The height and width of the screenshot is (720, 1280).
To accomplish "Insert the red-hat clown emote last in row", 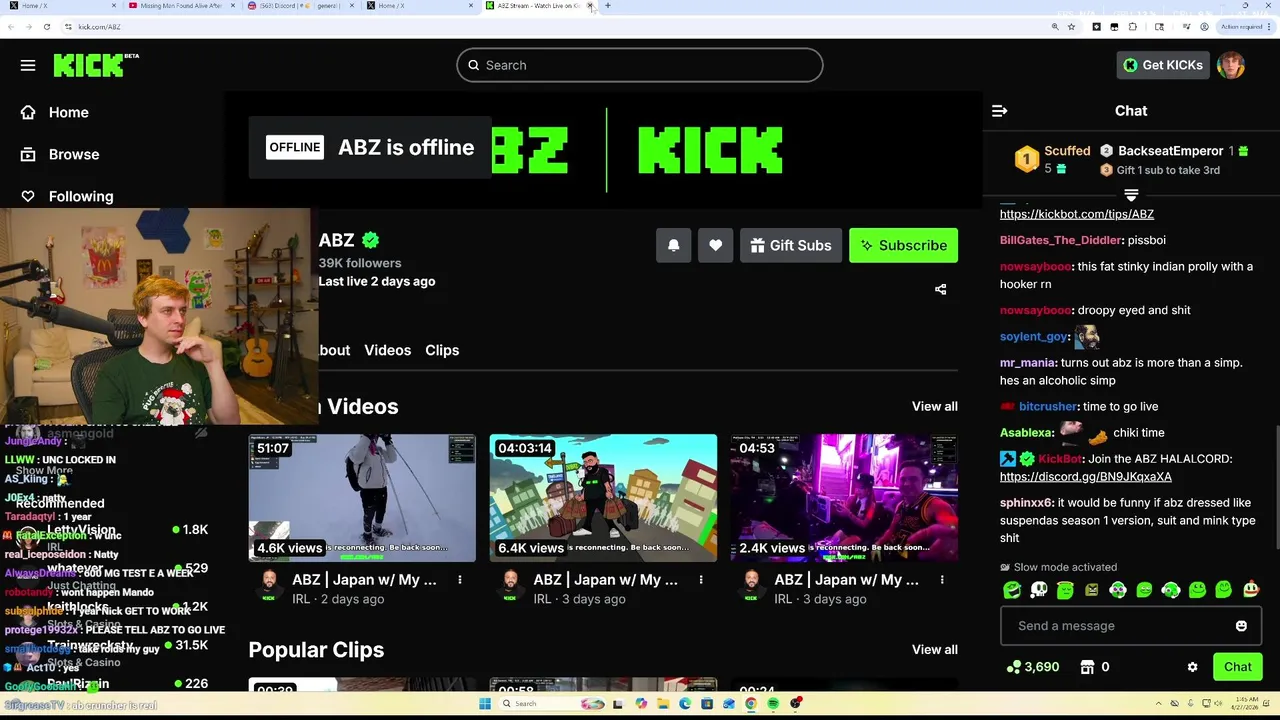I will click(x=1251, y=590).
